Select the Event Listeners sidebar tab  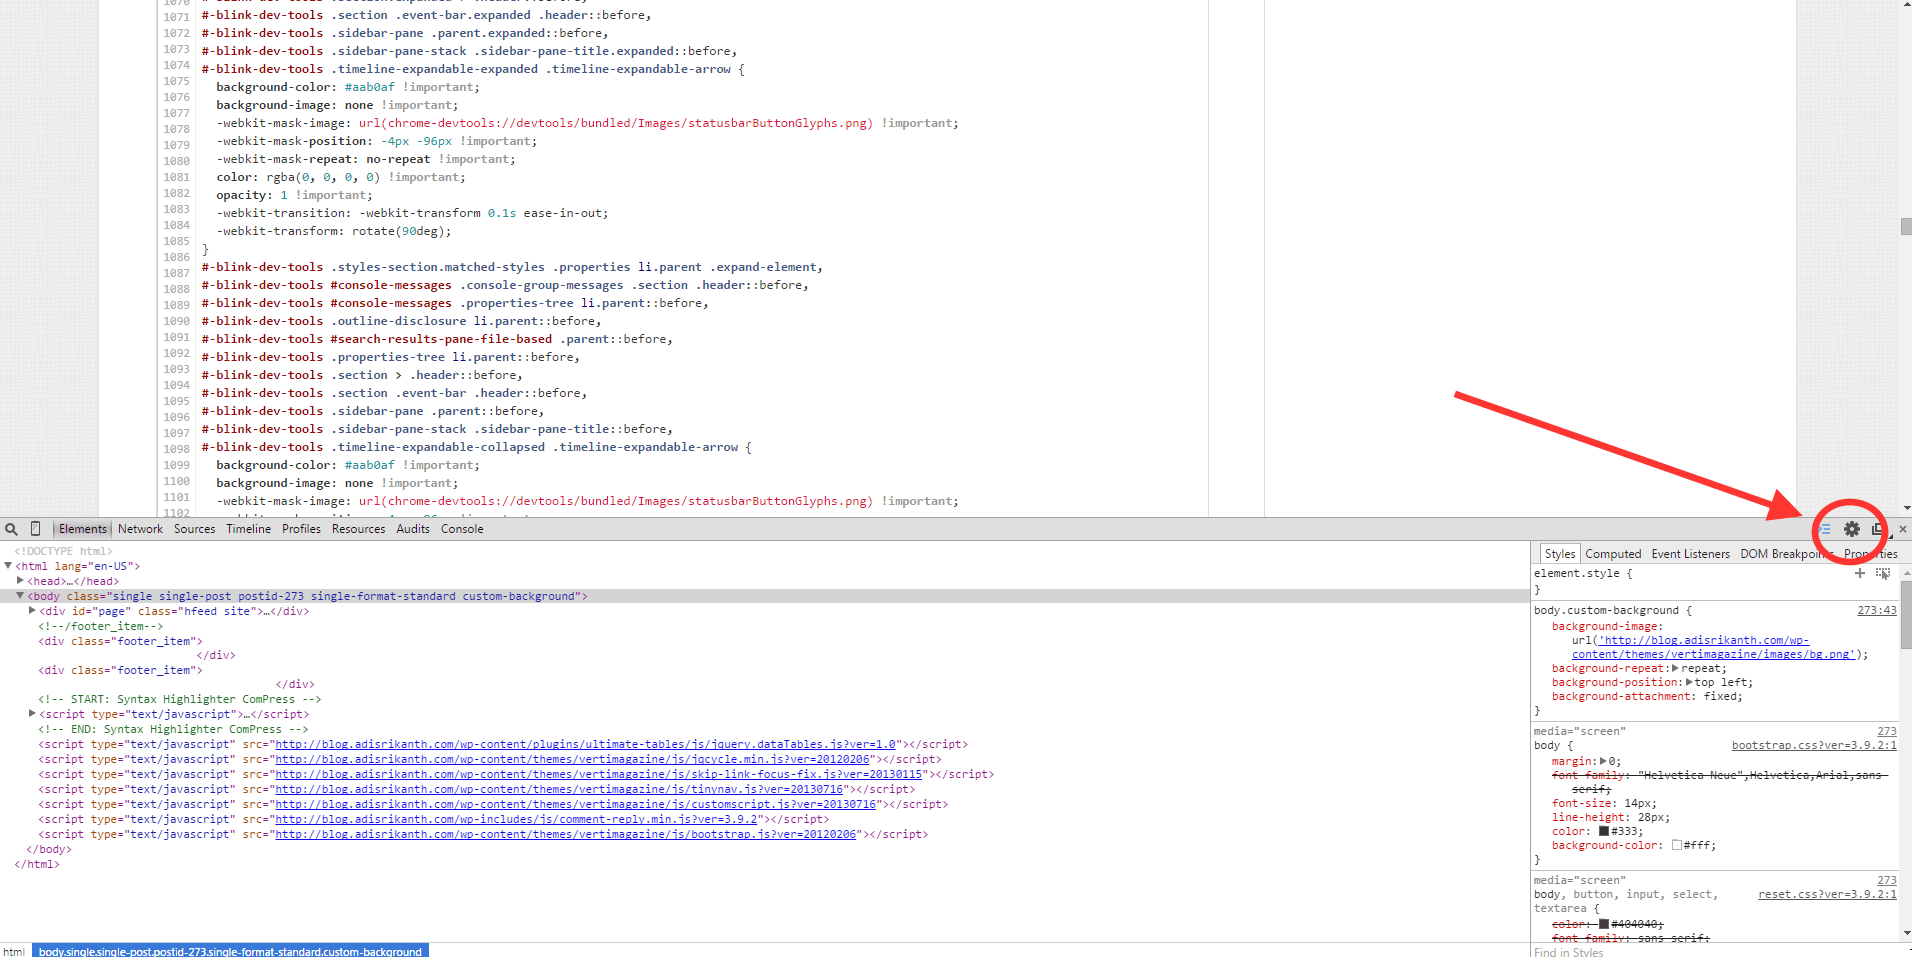tap(1690, 554)
